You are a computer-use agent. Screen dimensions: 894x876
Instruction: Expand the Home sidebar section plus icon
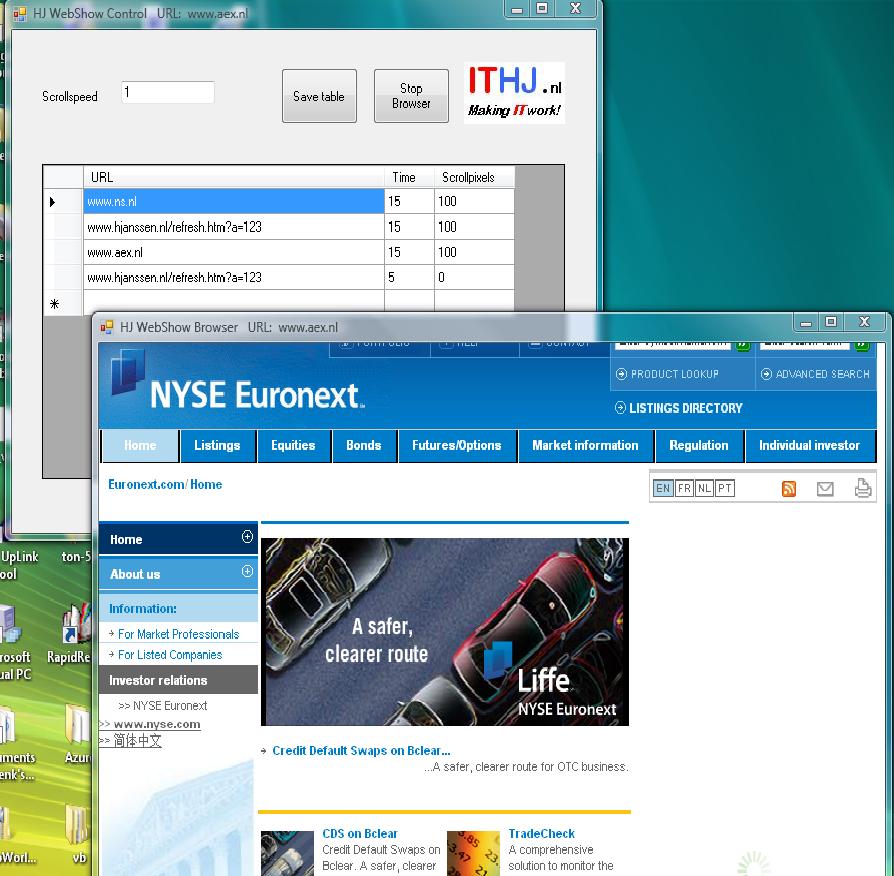click(x=247, y=537)
